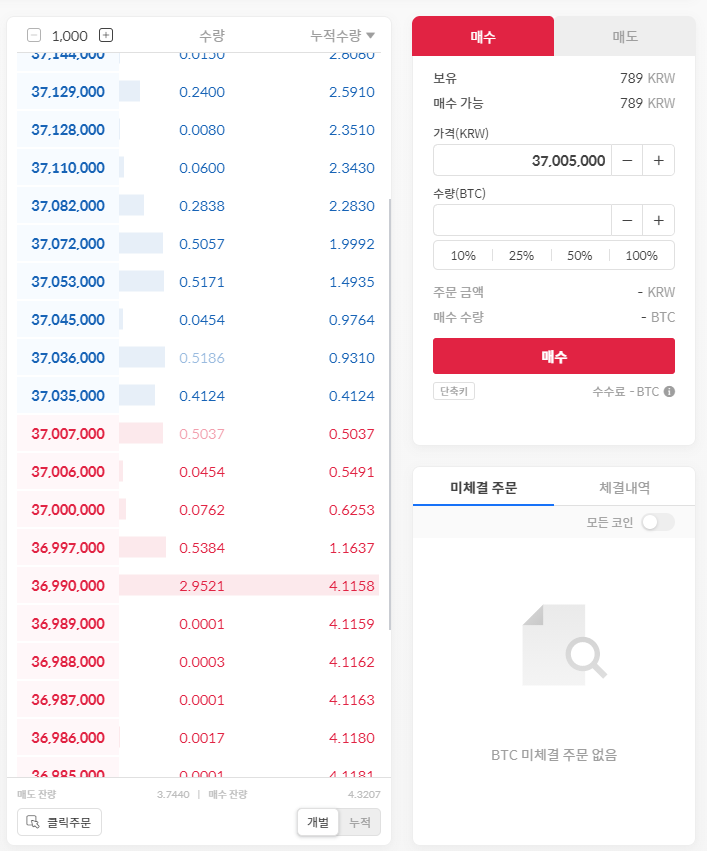Select the 36,990,000 bid price row

(68, 585)
